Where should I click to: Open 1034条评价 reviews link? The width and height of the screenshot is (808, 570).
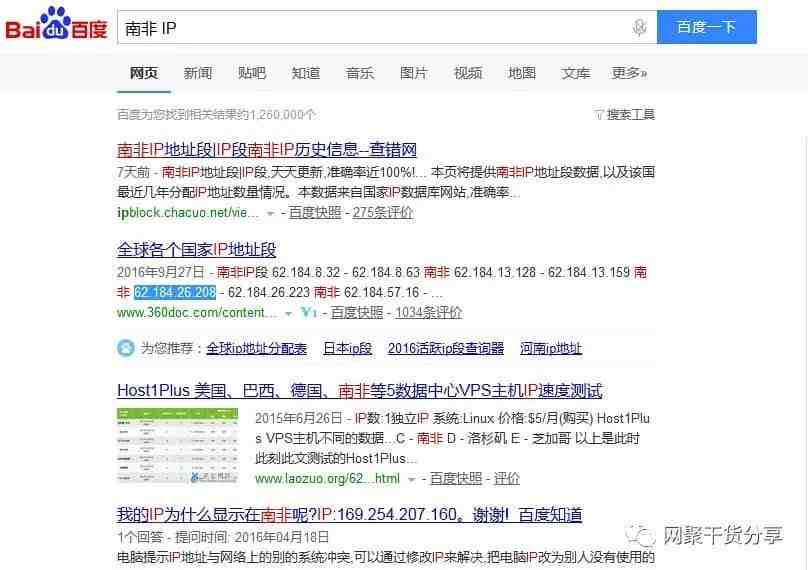429,312
